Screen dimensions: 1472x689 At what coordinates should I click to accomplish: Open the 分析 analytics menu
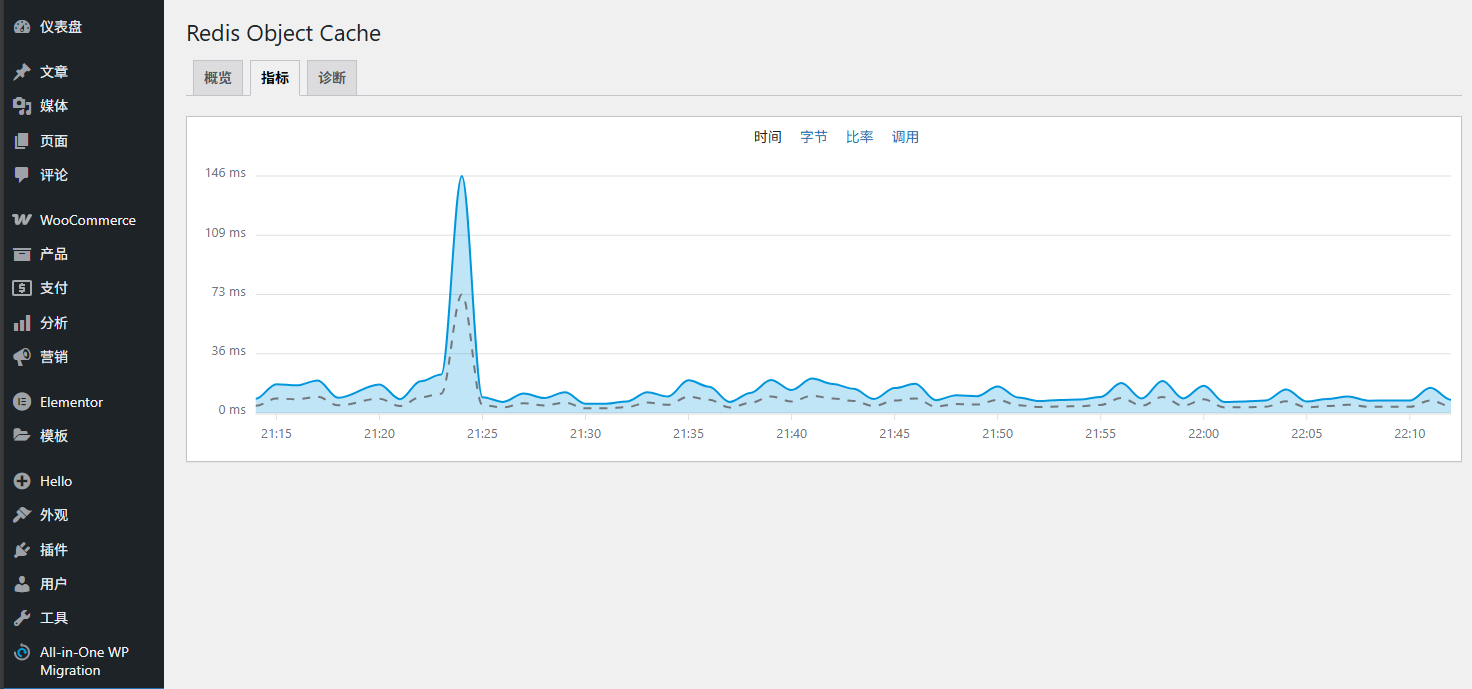click(54, 323)
